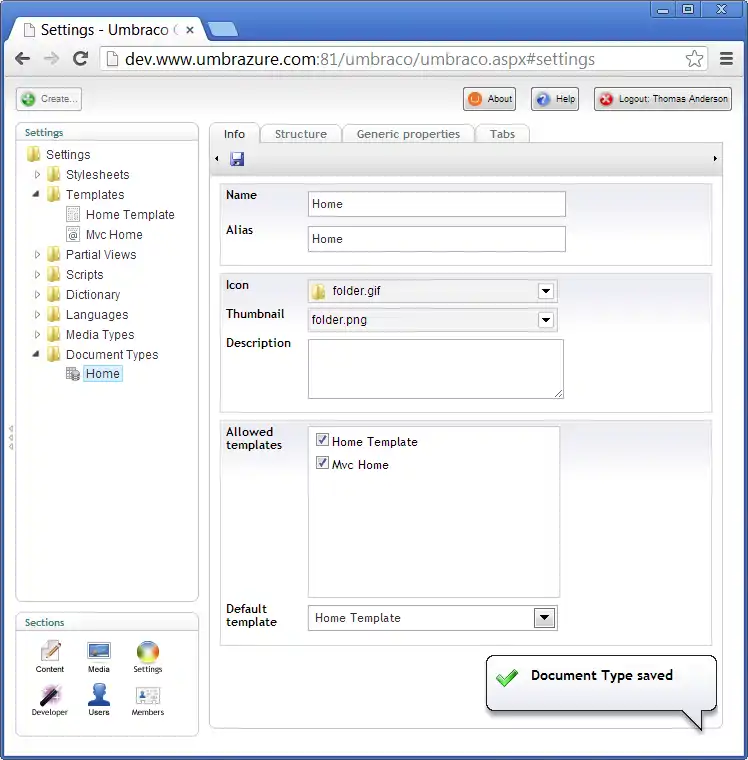This screenshot has height=760, width=748.
Task: Click the browser address bar
Action: 403,59
